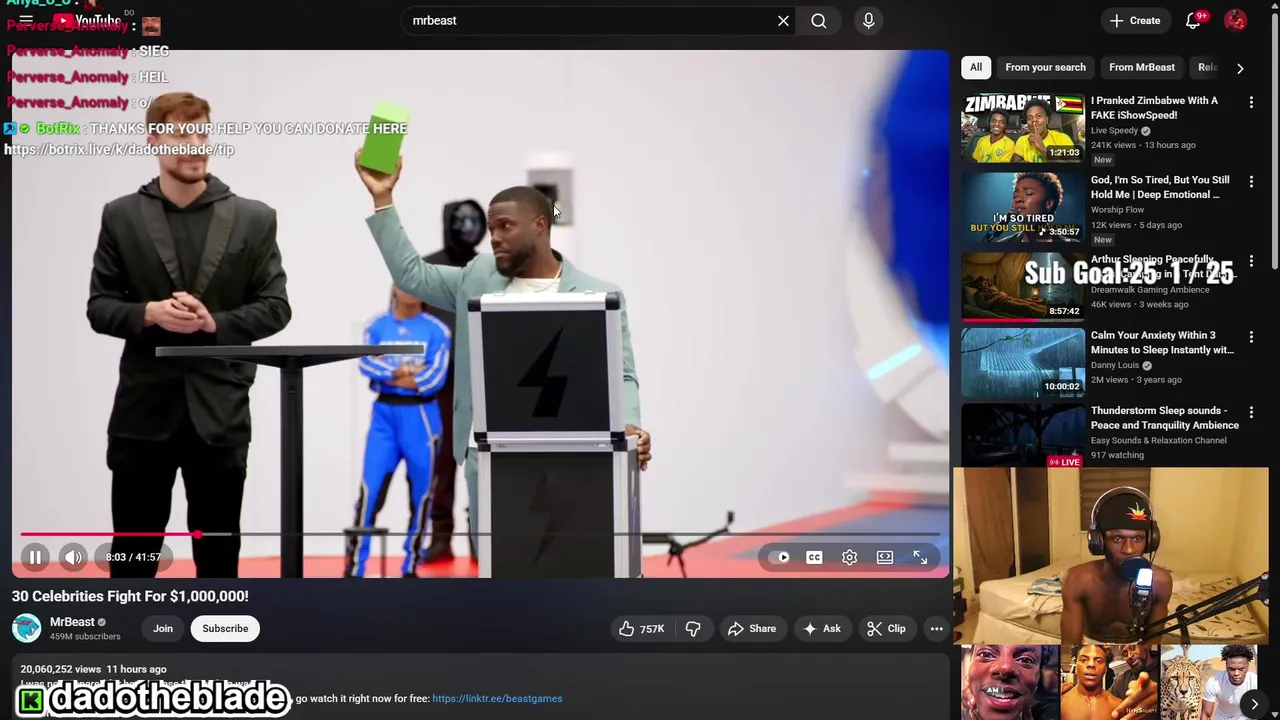The image size is (1280, 720).
Task: Open options for Thunderstorm Sleep sounds video
Action: click(1251, 412)
